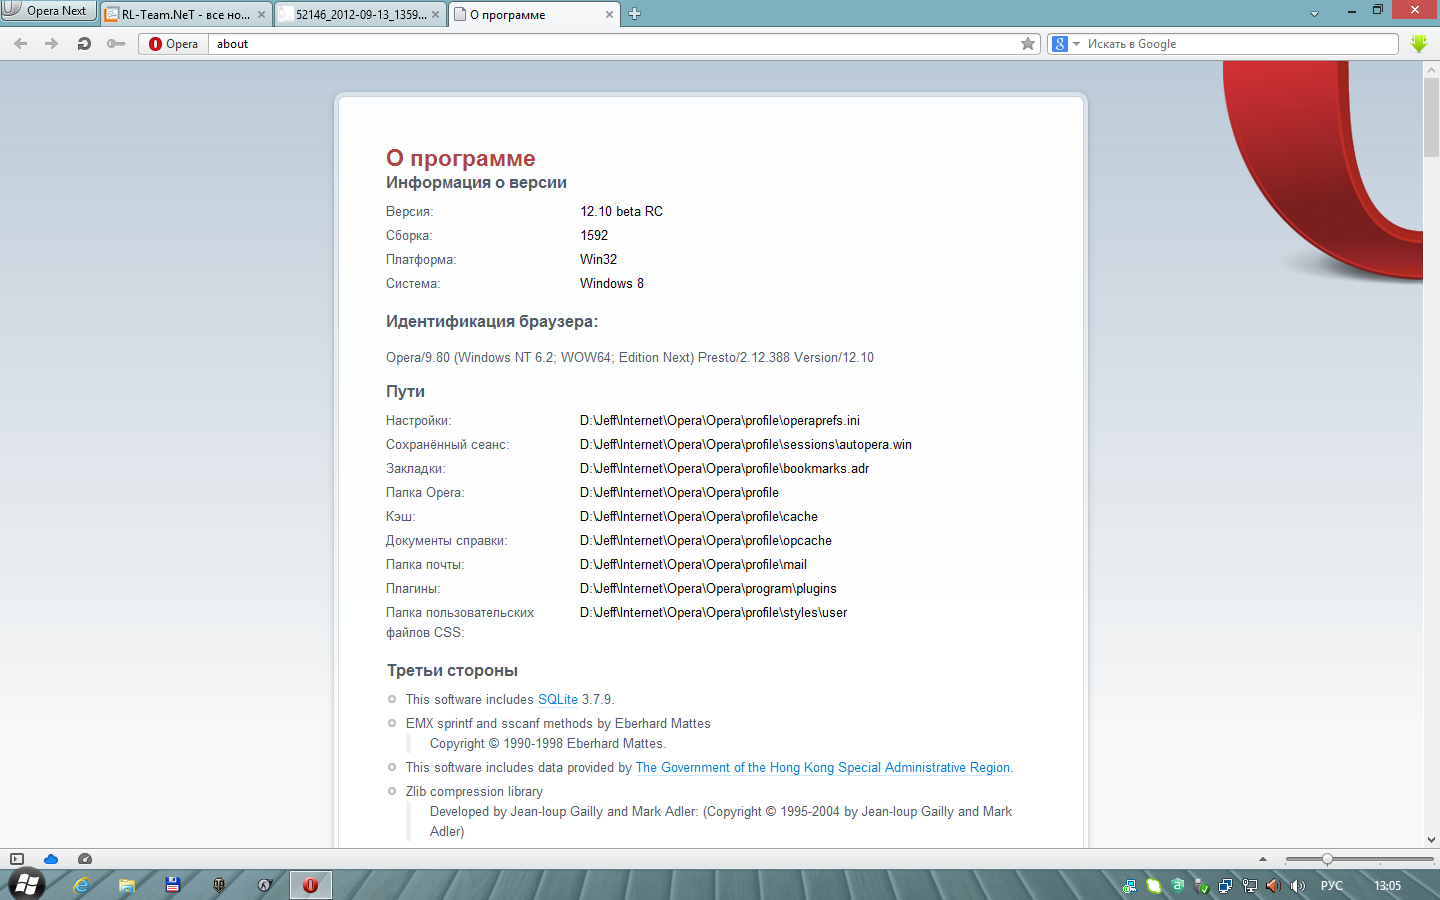
Task: Open File Explorer from the taskbar
Action: tap(127, 885)
